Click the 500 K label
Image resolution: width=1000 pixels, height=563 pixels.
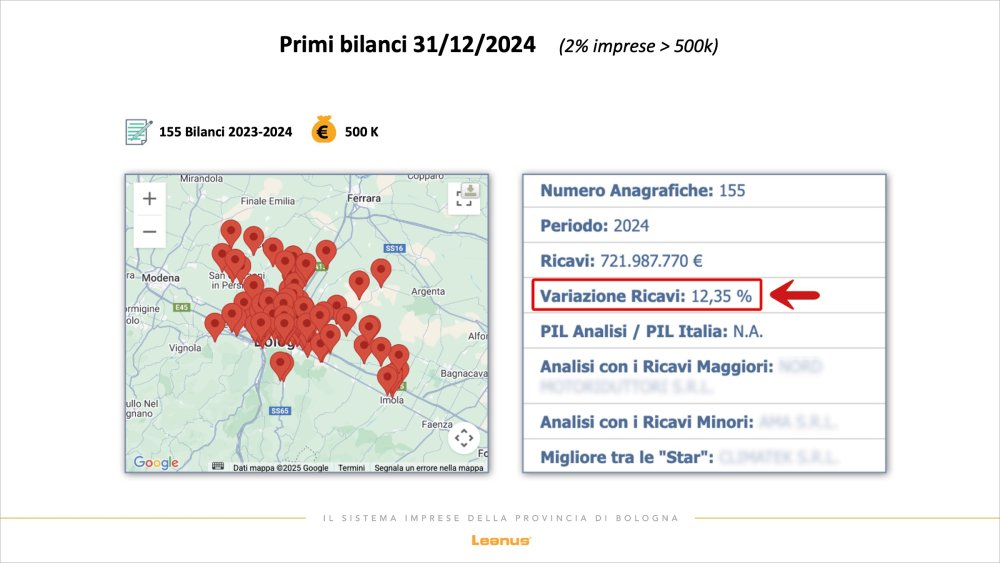[x=362, y=132]
